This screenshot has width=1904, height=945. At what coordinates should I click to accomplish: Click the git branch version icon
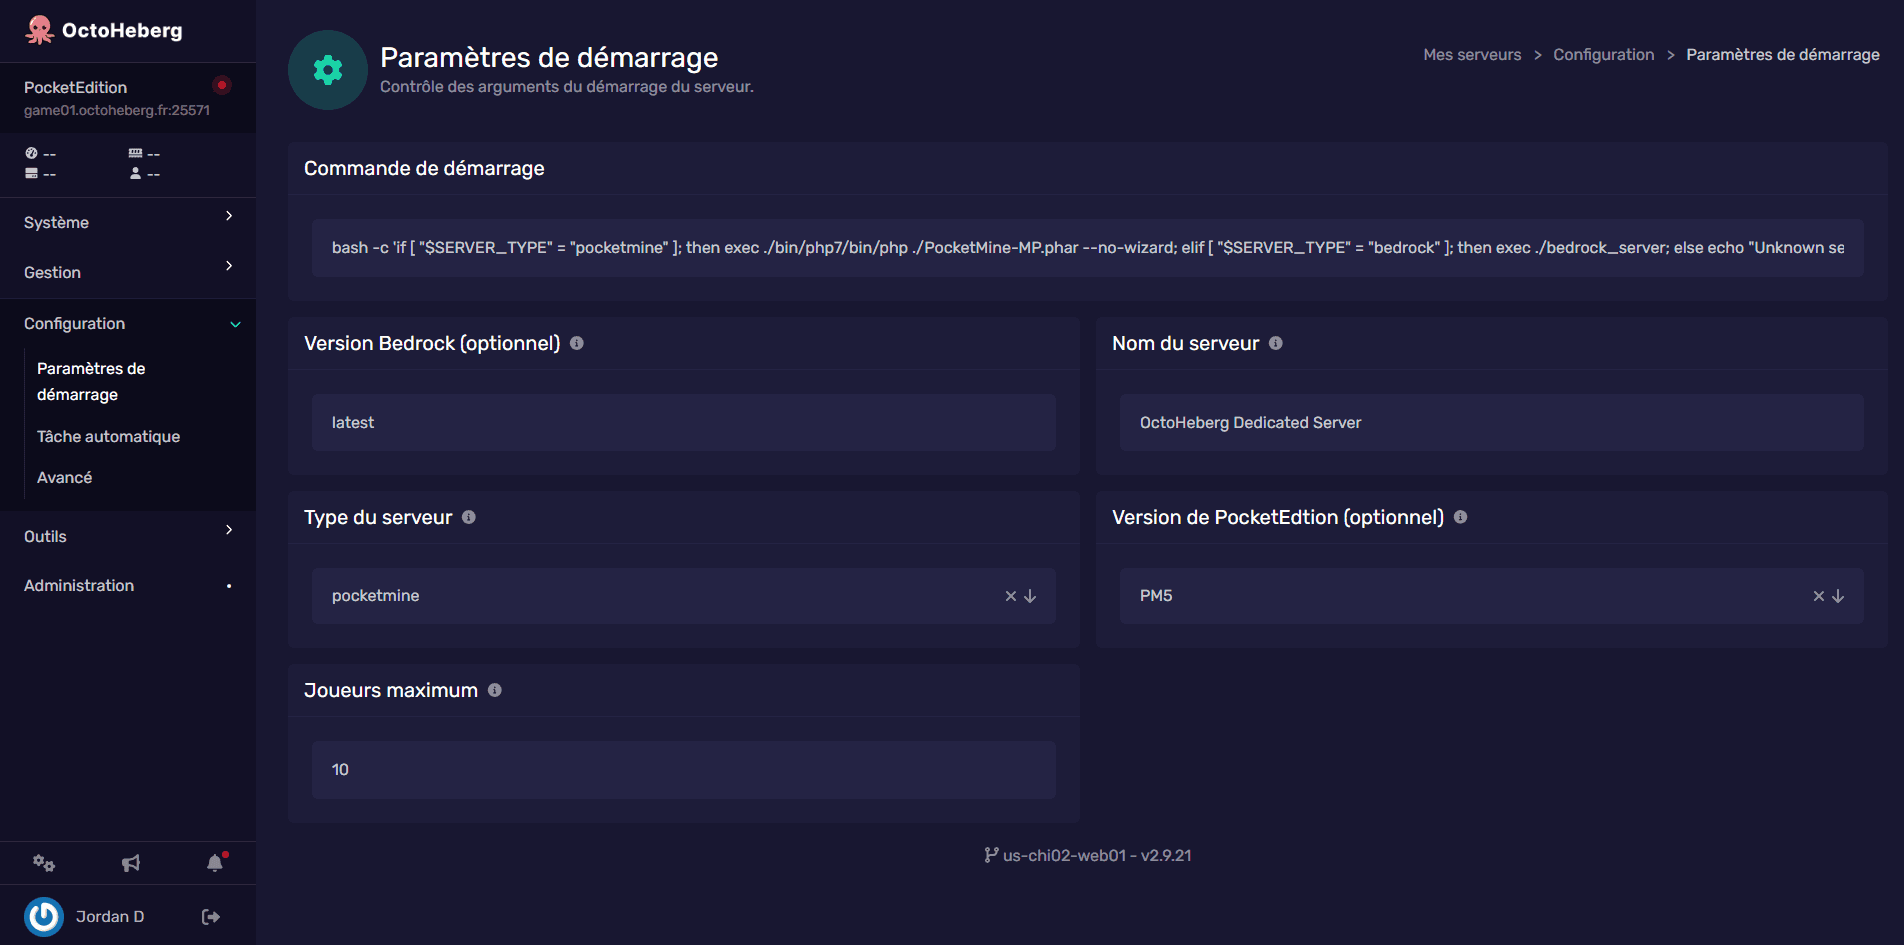click(x=991, y=855)
